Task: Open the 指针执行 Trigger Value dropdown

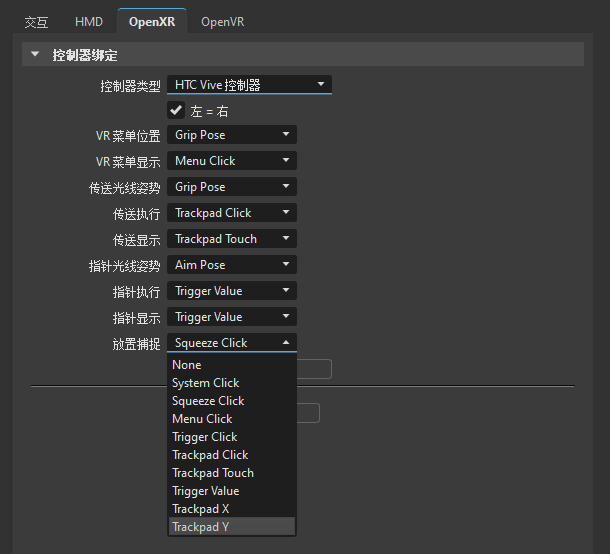Action: click(232, 291)
